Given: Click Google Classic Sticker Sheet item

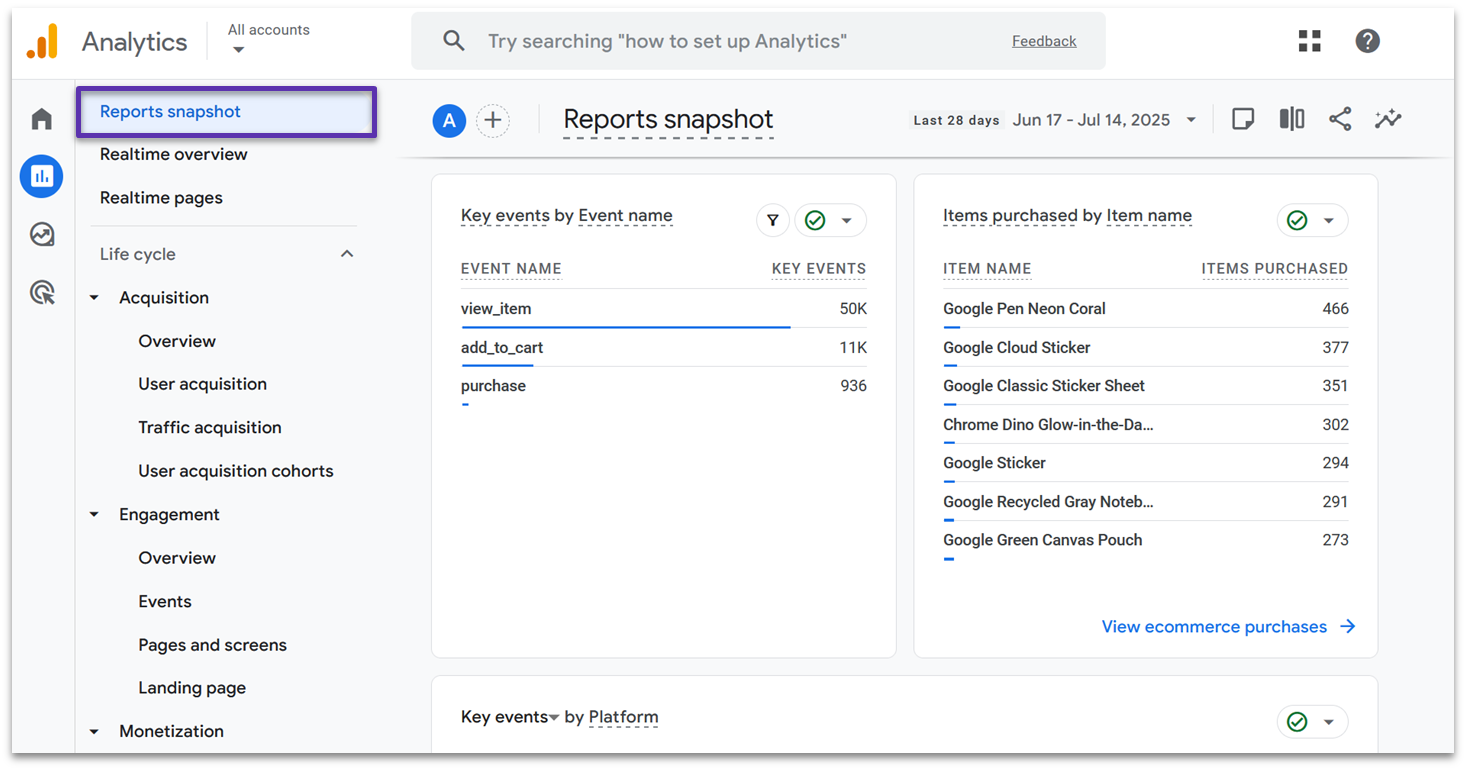Looking at the screenshot, I should tap(1043, 386).
